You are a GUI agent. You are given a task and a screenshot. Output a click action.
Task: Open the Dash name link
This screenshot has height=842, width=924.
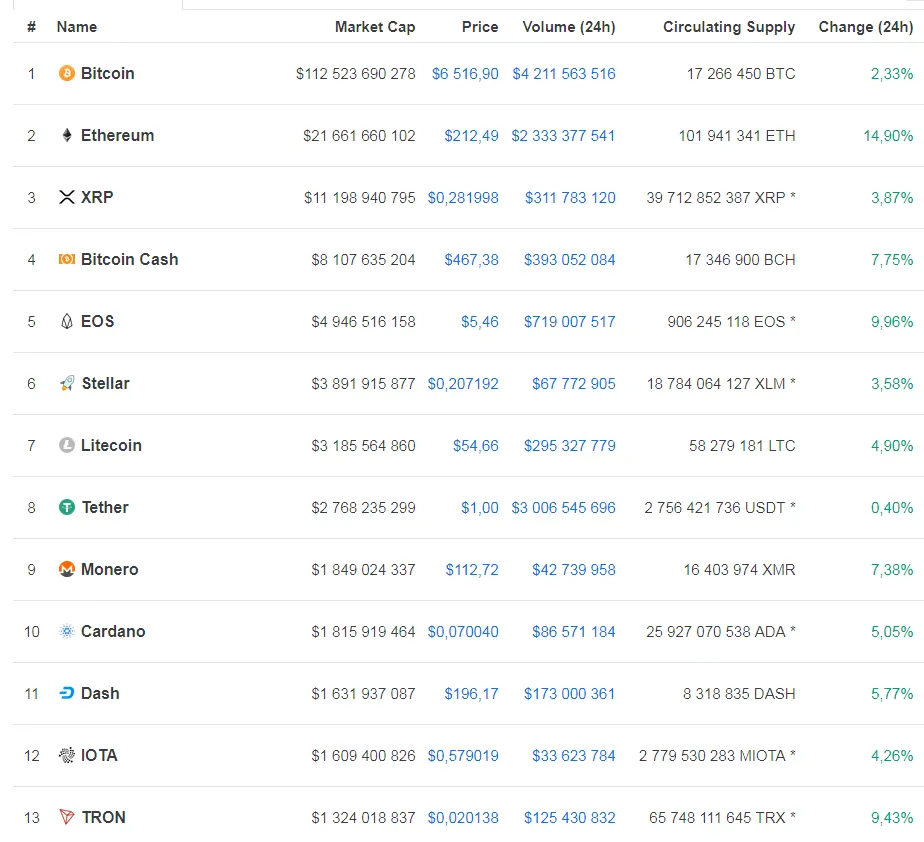click(100, 694)
